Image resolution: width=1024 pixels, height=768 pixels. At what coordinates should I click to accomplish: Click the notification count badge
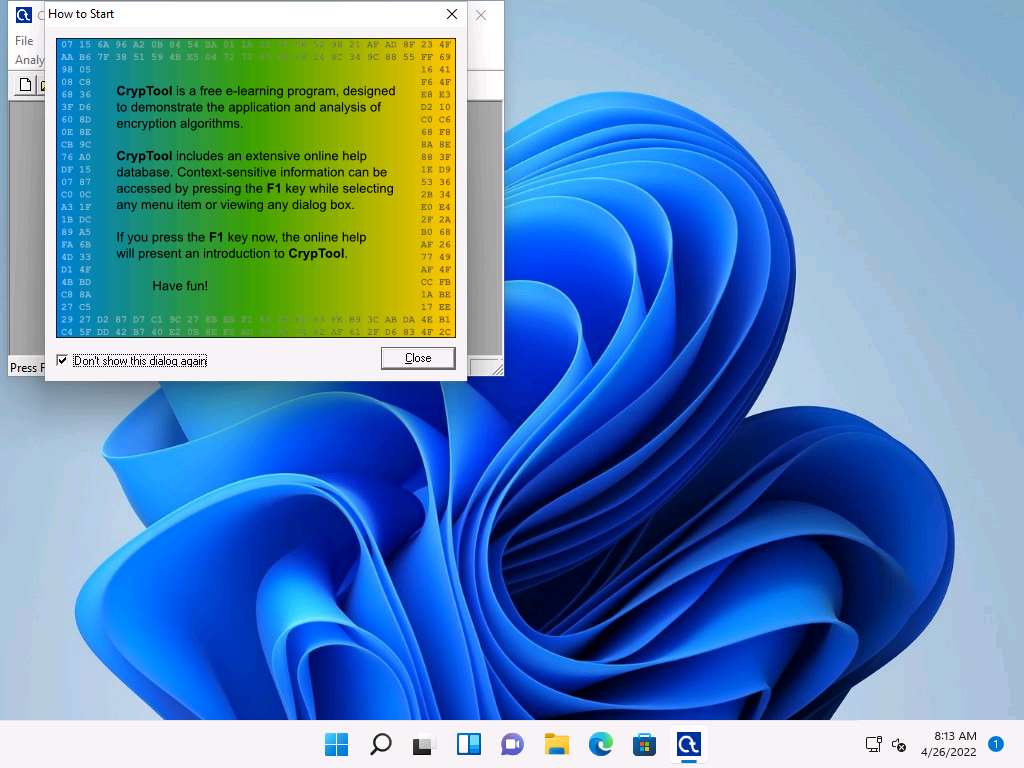coord(995,744)
